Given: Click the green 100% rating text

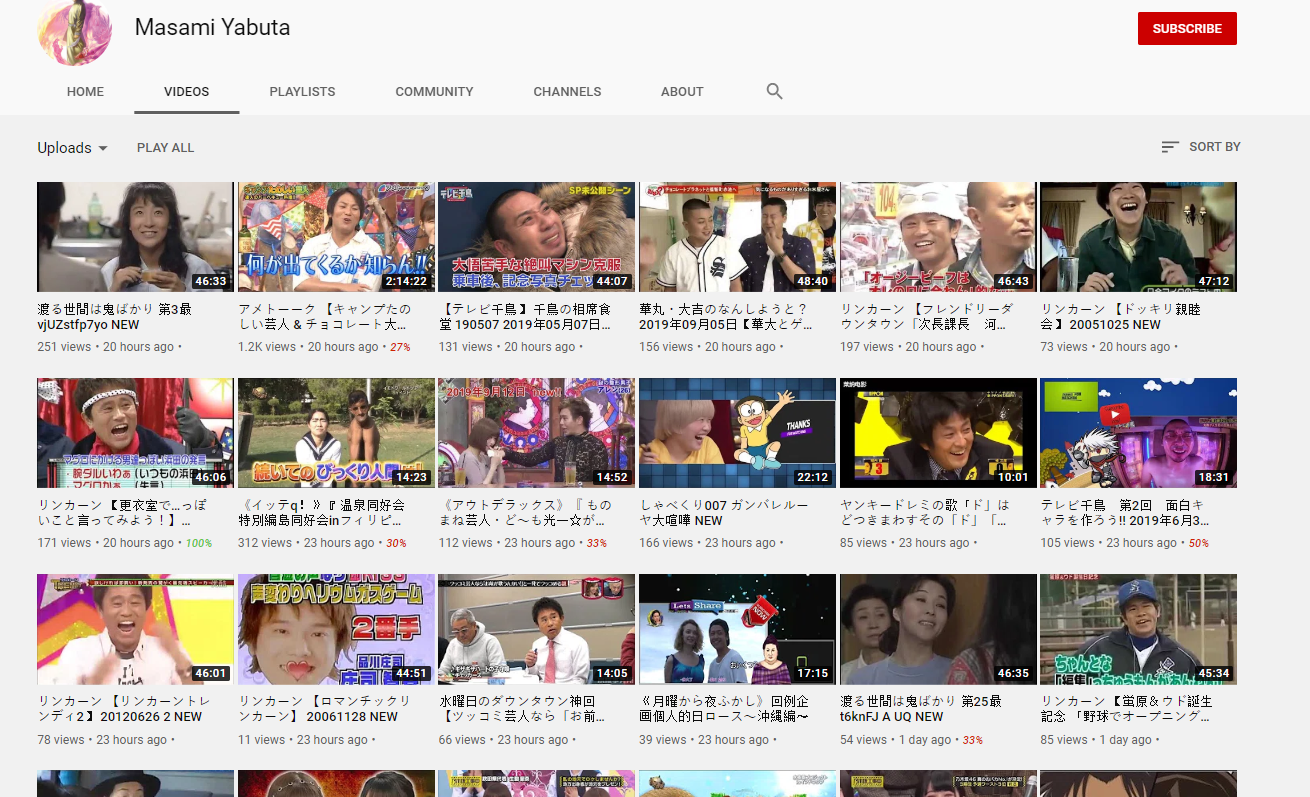Looking at the screenshot, I should click(199, 543).
